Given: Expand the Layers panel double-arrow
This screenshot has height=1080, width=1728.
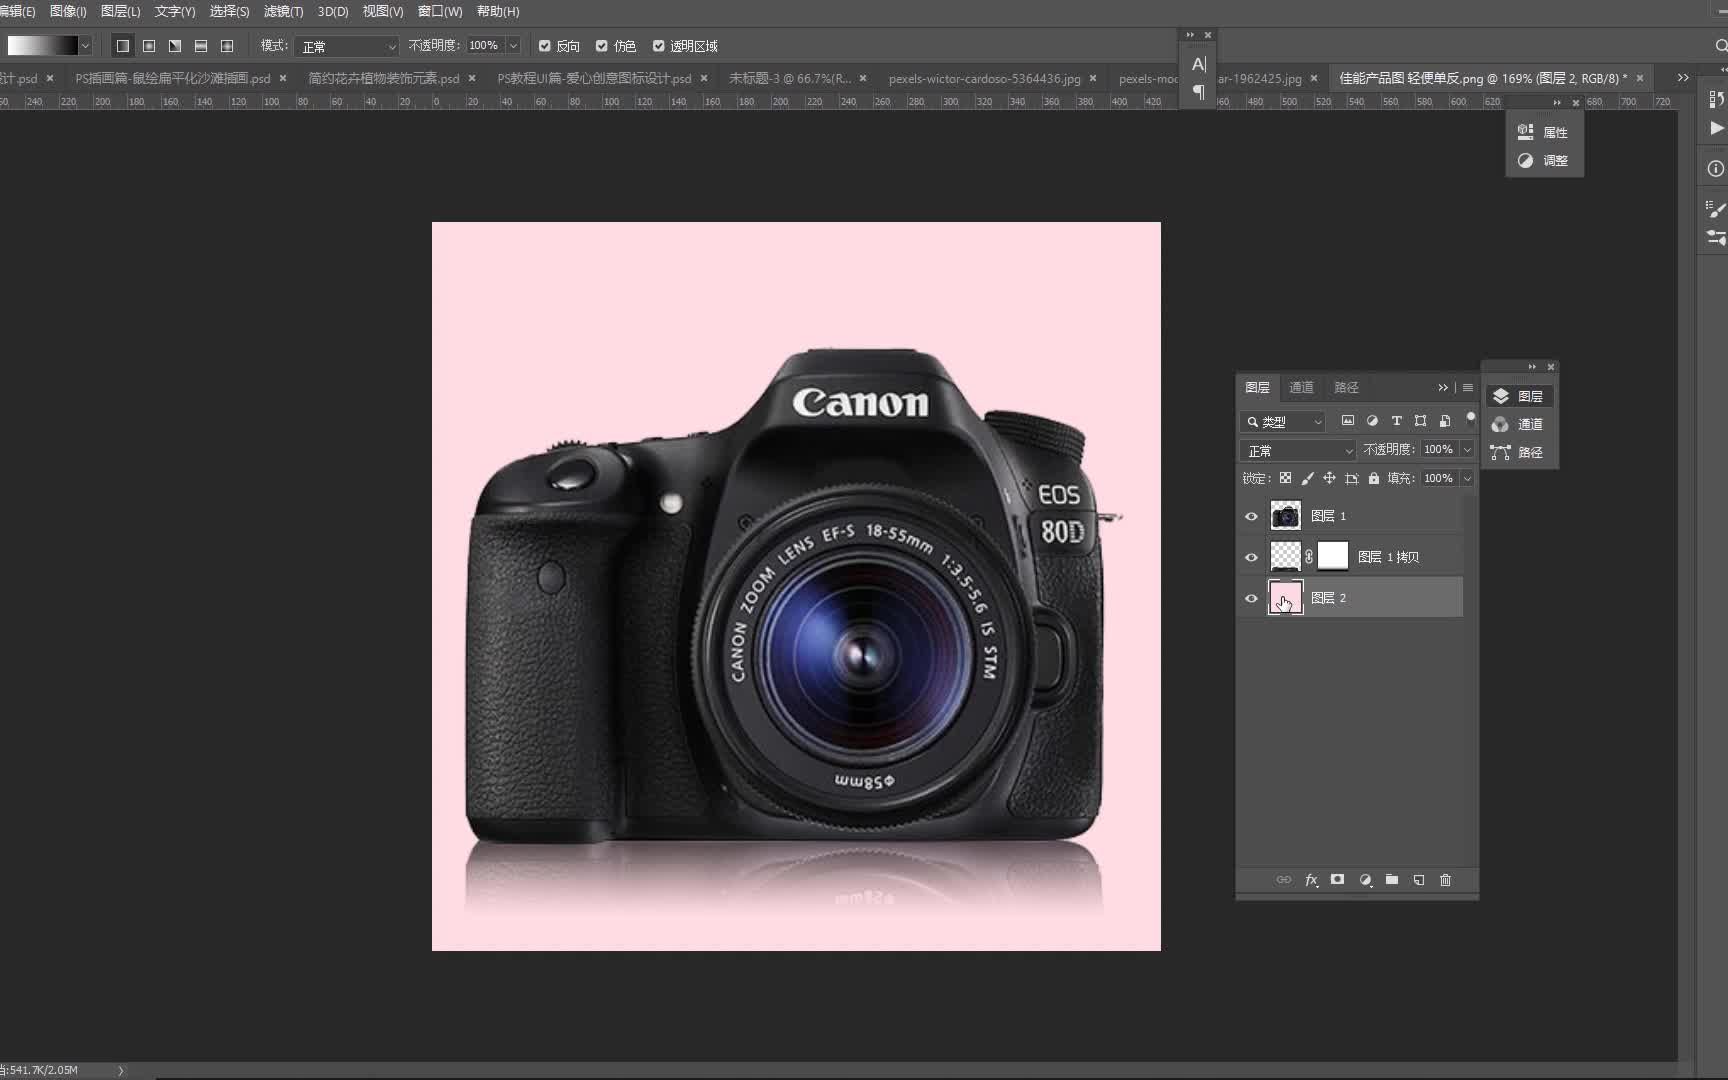Looking at the screenshot, I should (x=1442, y=388).
